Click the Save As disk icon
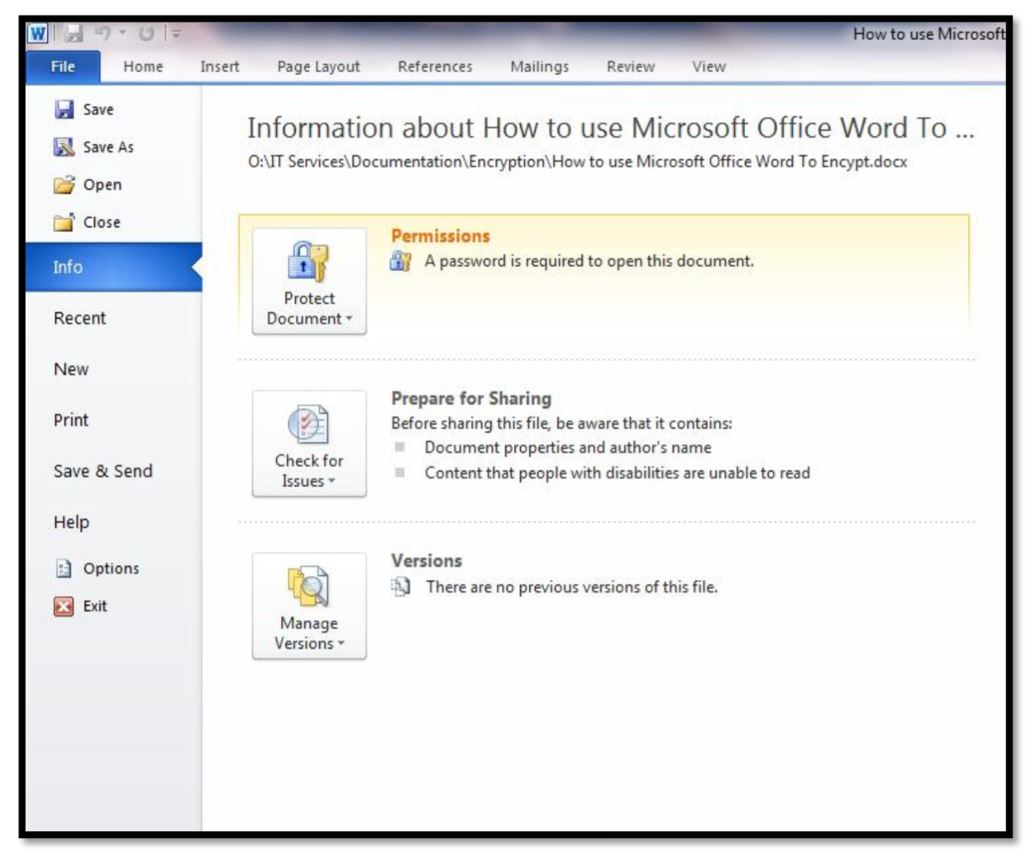The width and height of the screenshot is (1033, 864). (x=64, y=148)
